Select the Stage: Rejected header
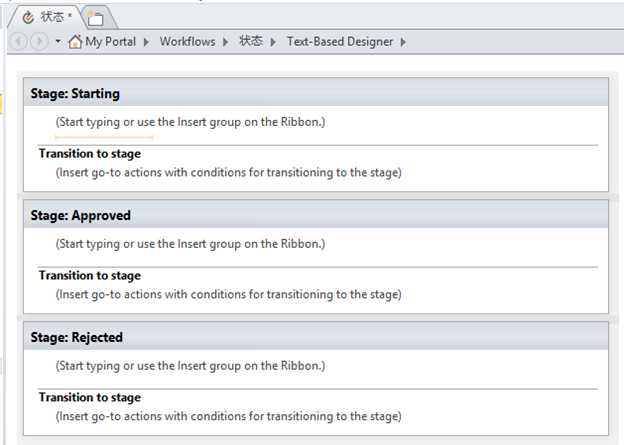Image resolution: width=624 pixels, height=445 pixels. [x=316, y=336]
